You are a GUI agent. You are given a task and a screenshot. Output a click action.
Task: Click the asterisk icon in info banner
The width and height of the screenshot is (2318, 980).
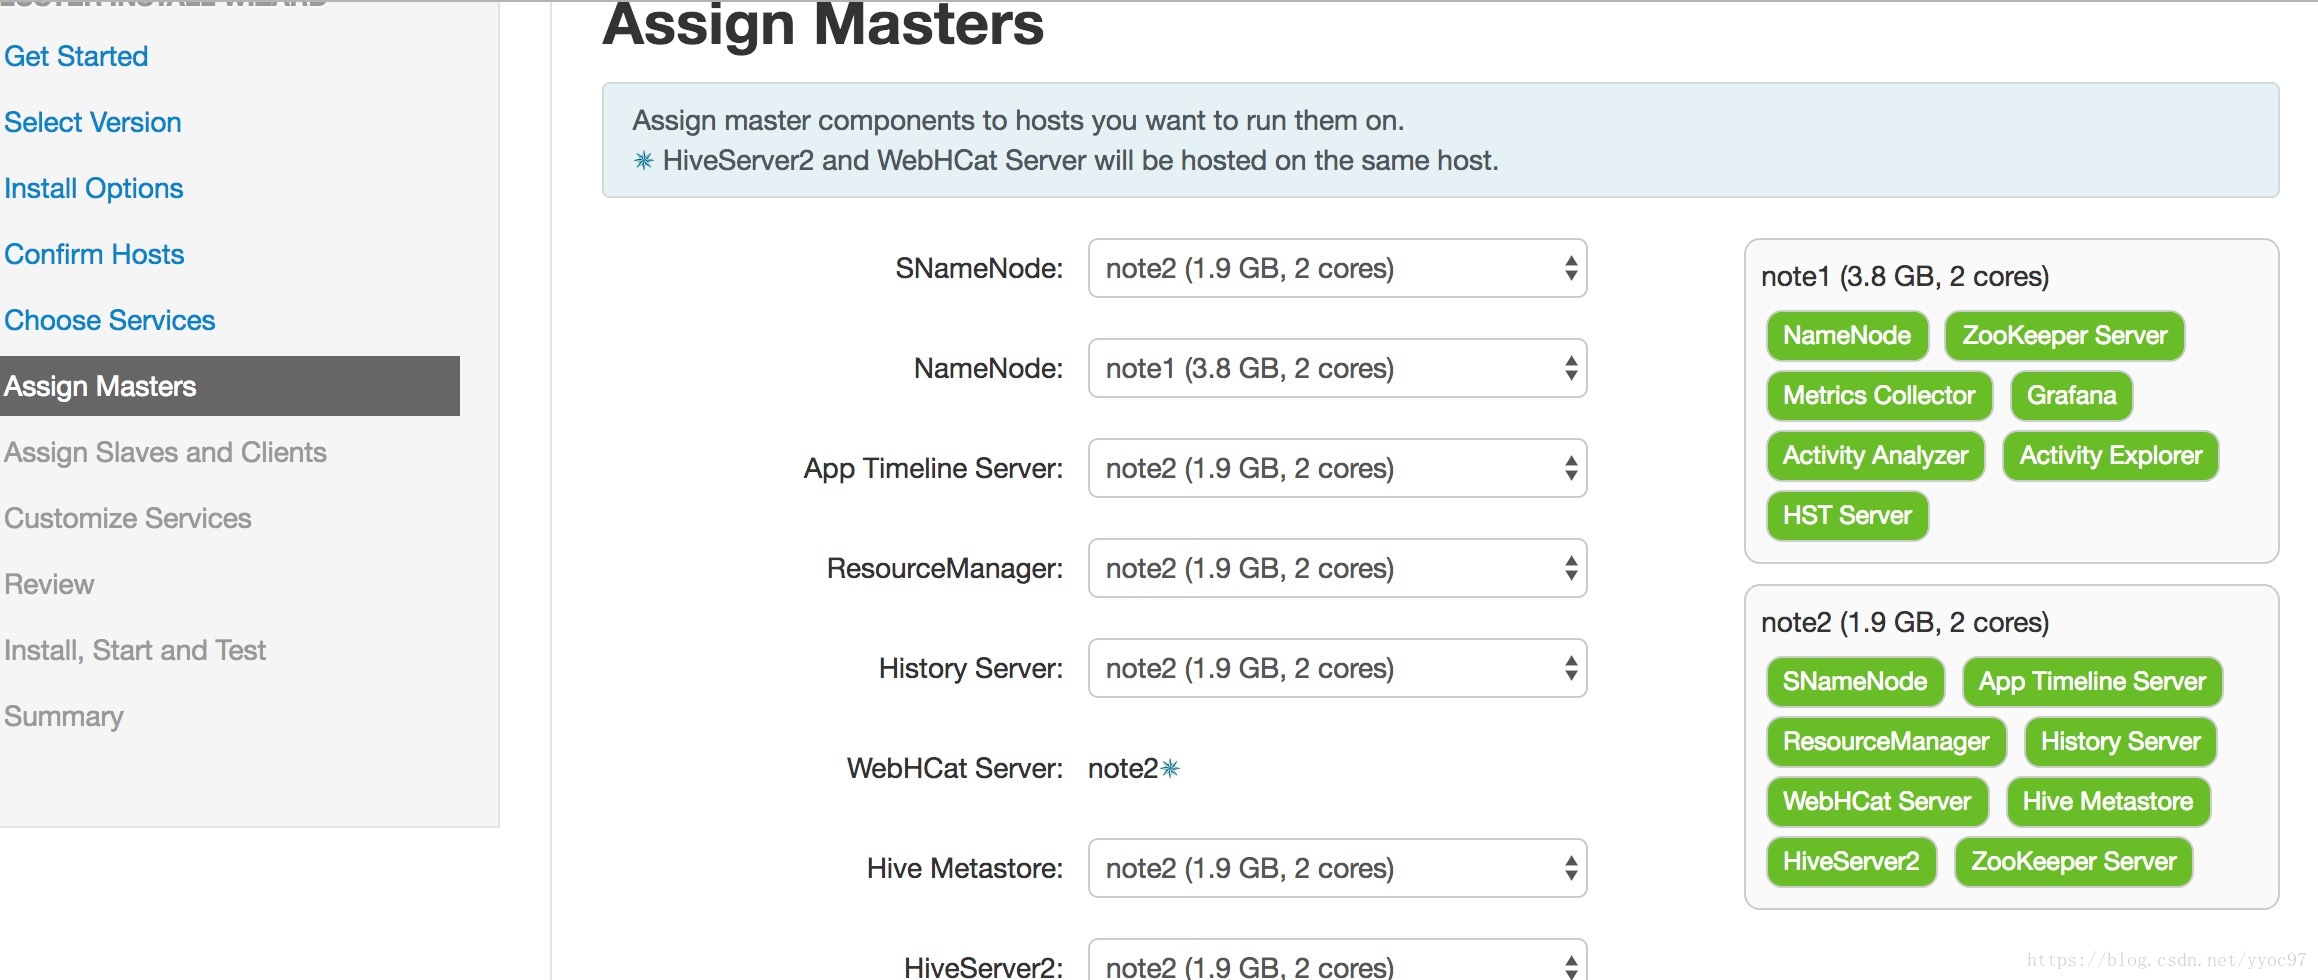[644, 160]
